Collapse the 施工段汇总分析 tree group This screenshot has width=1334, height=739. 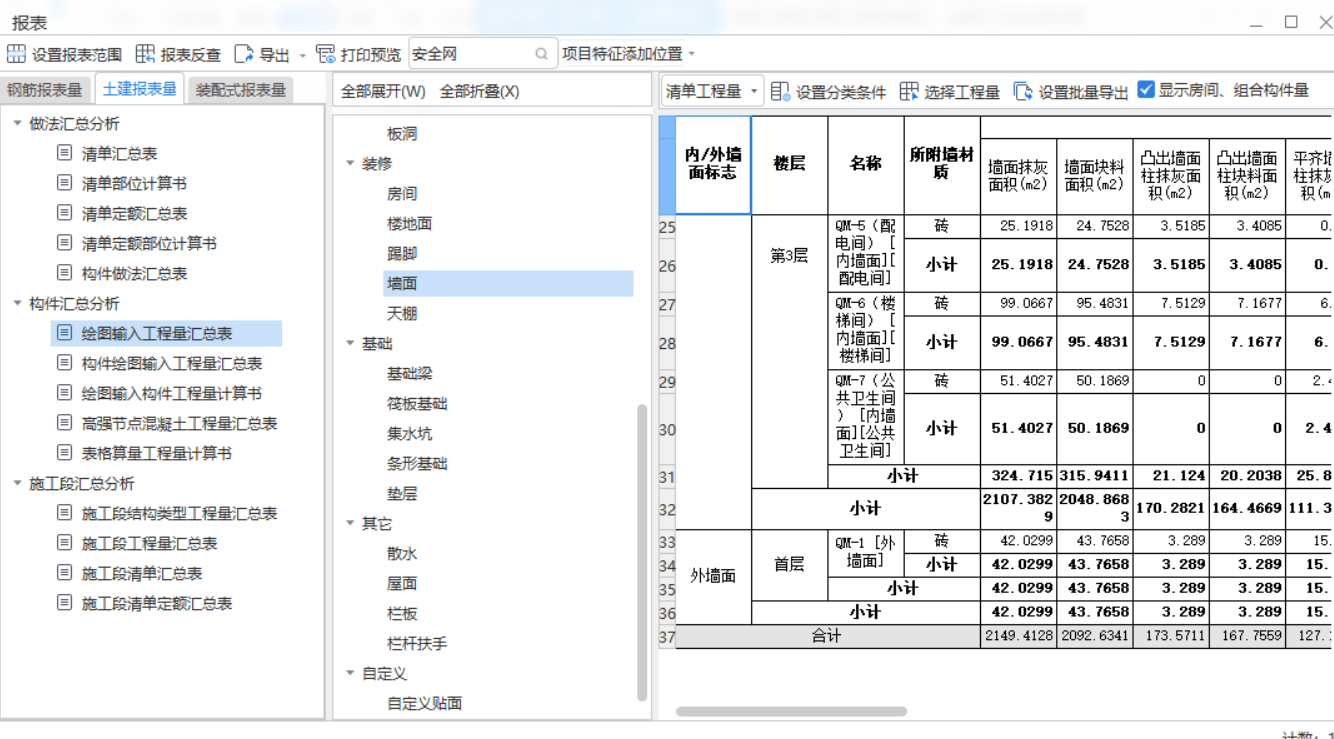pyautogui.click(x=17, y=483)
